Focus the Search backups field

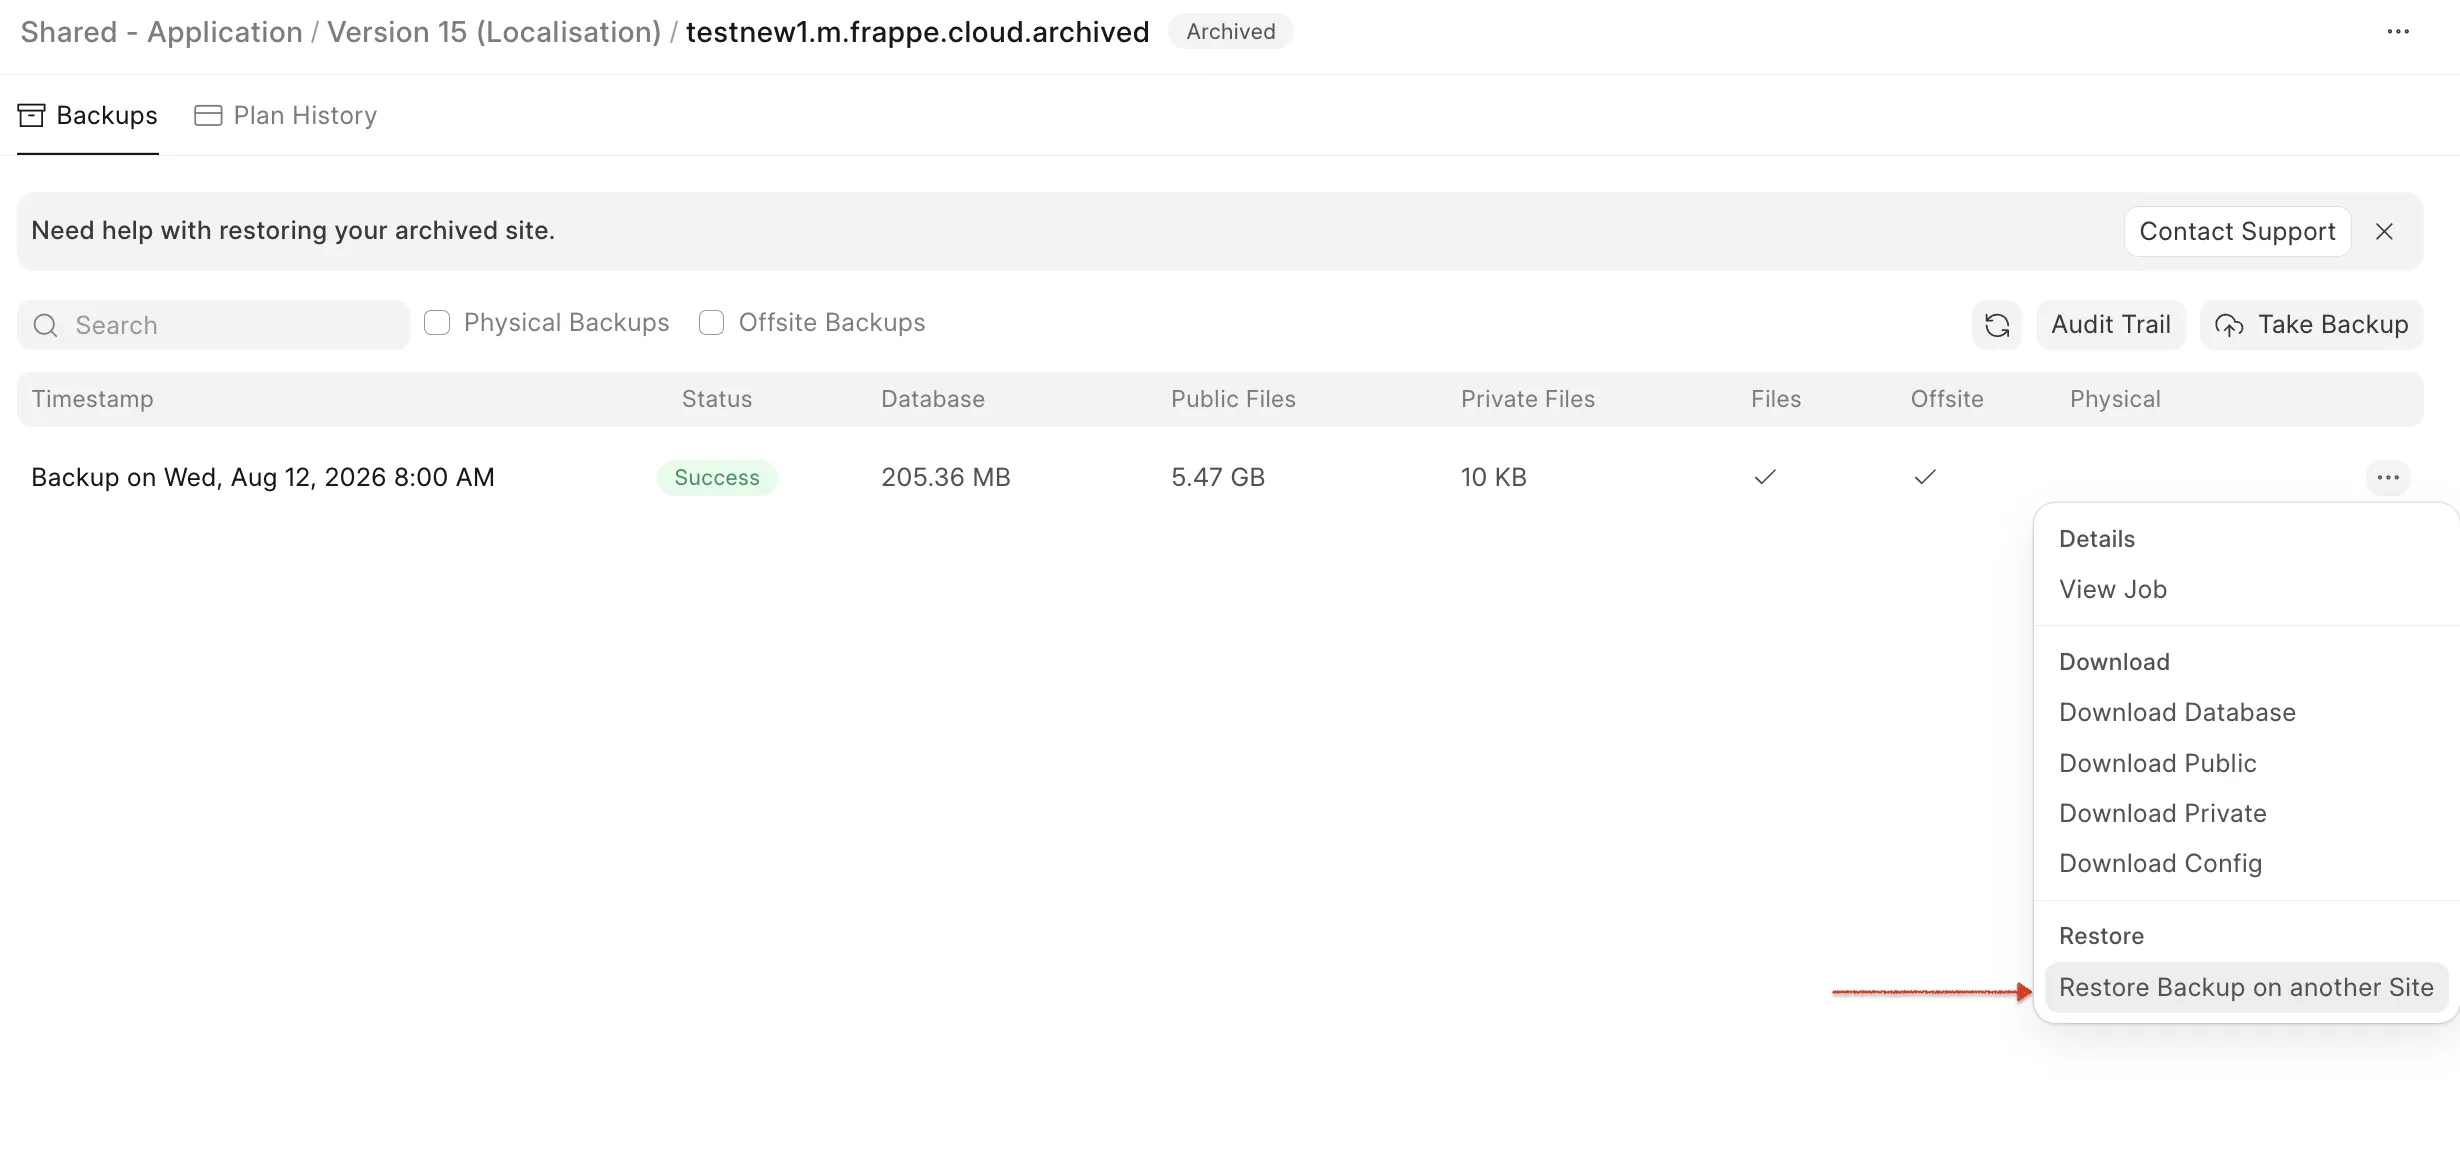point(213,325)
